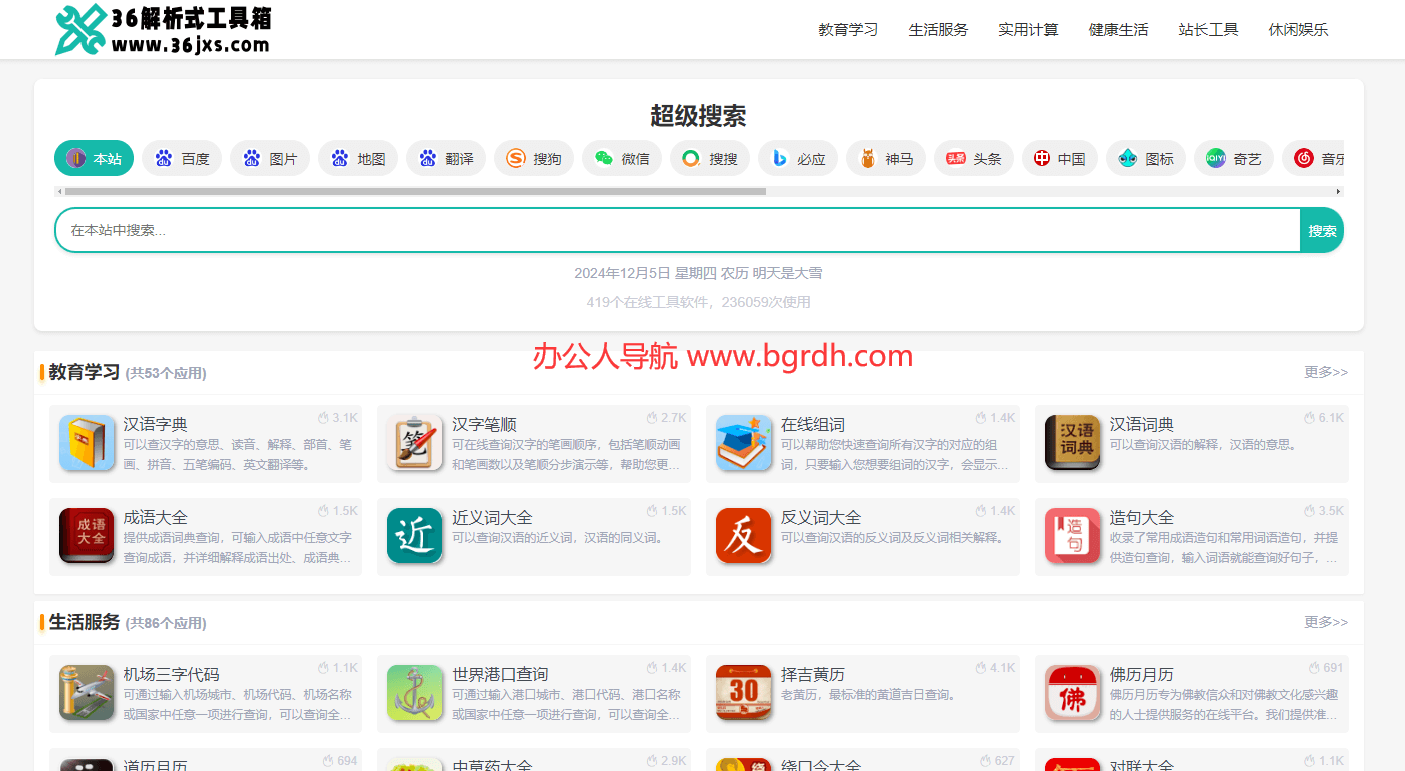The width and height of the screenshot is (1405, 771).
Task: Click the 汉语字典 title link
Action: 156,424
